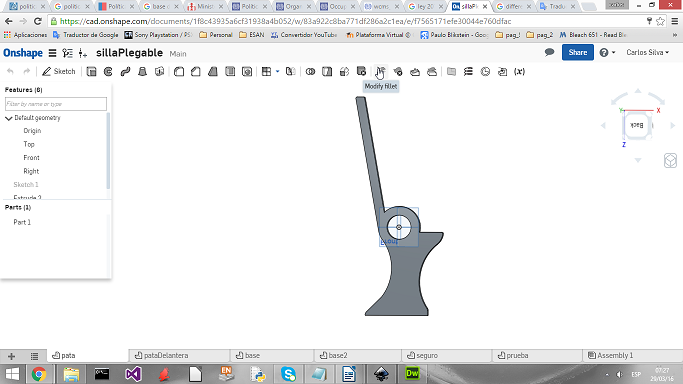The width and height of the screenshot is (683, 384).
Task: Select the Shell tool
Action: coord(230,71)
